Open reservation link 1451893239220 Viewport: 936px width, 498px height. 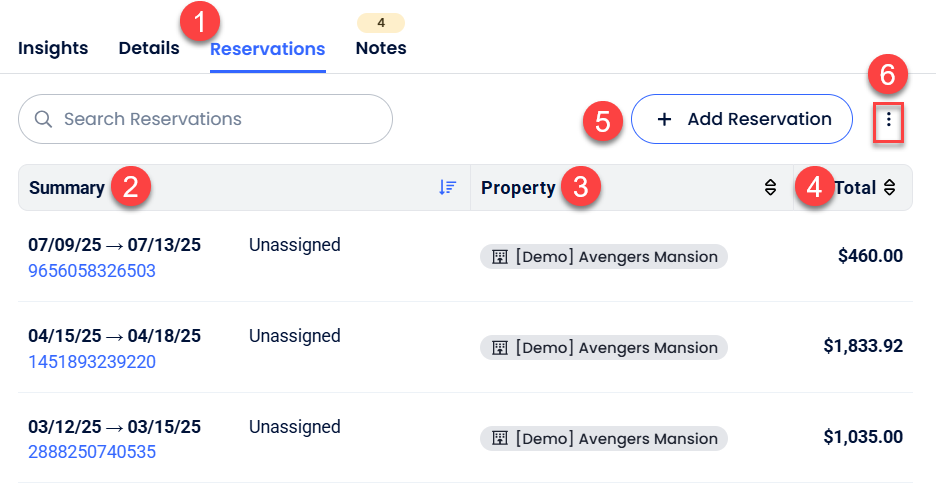point(92,362)
